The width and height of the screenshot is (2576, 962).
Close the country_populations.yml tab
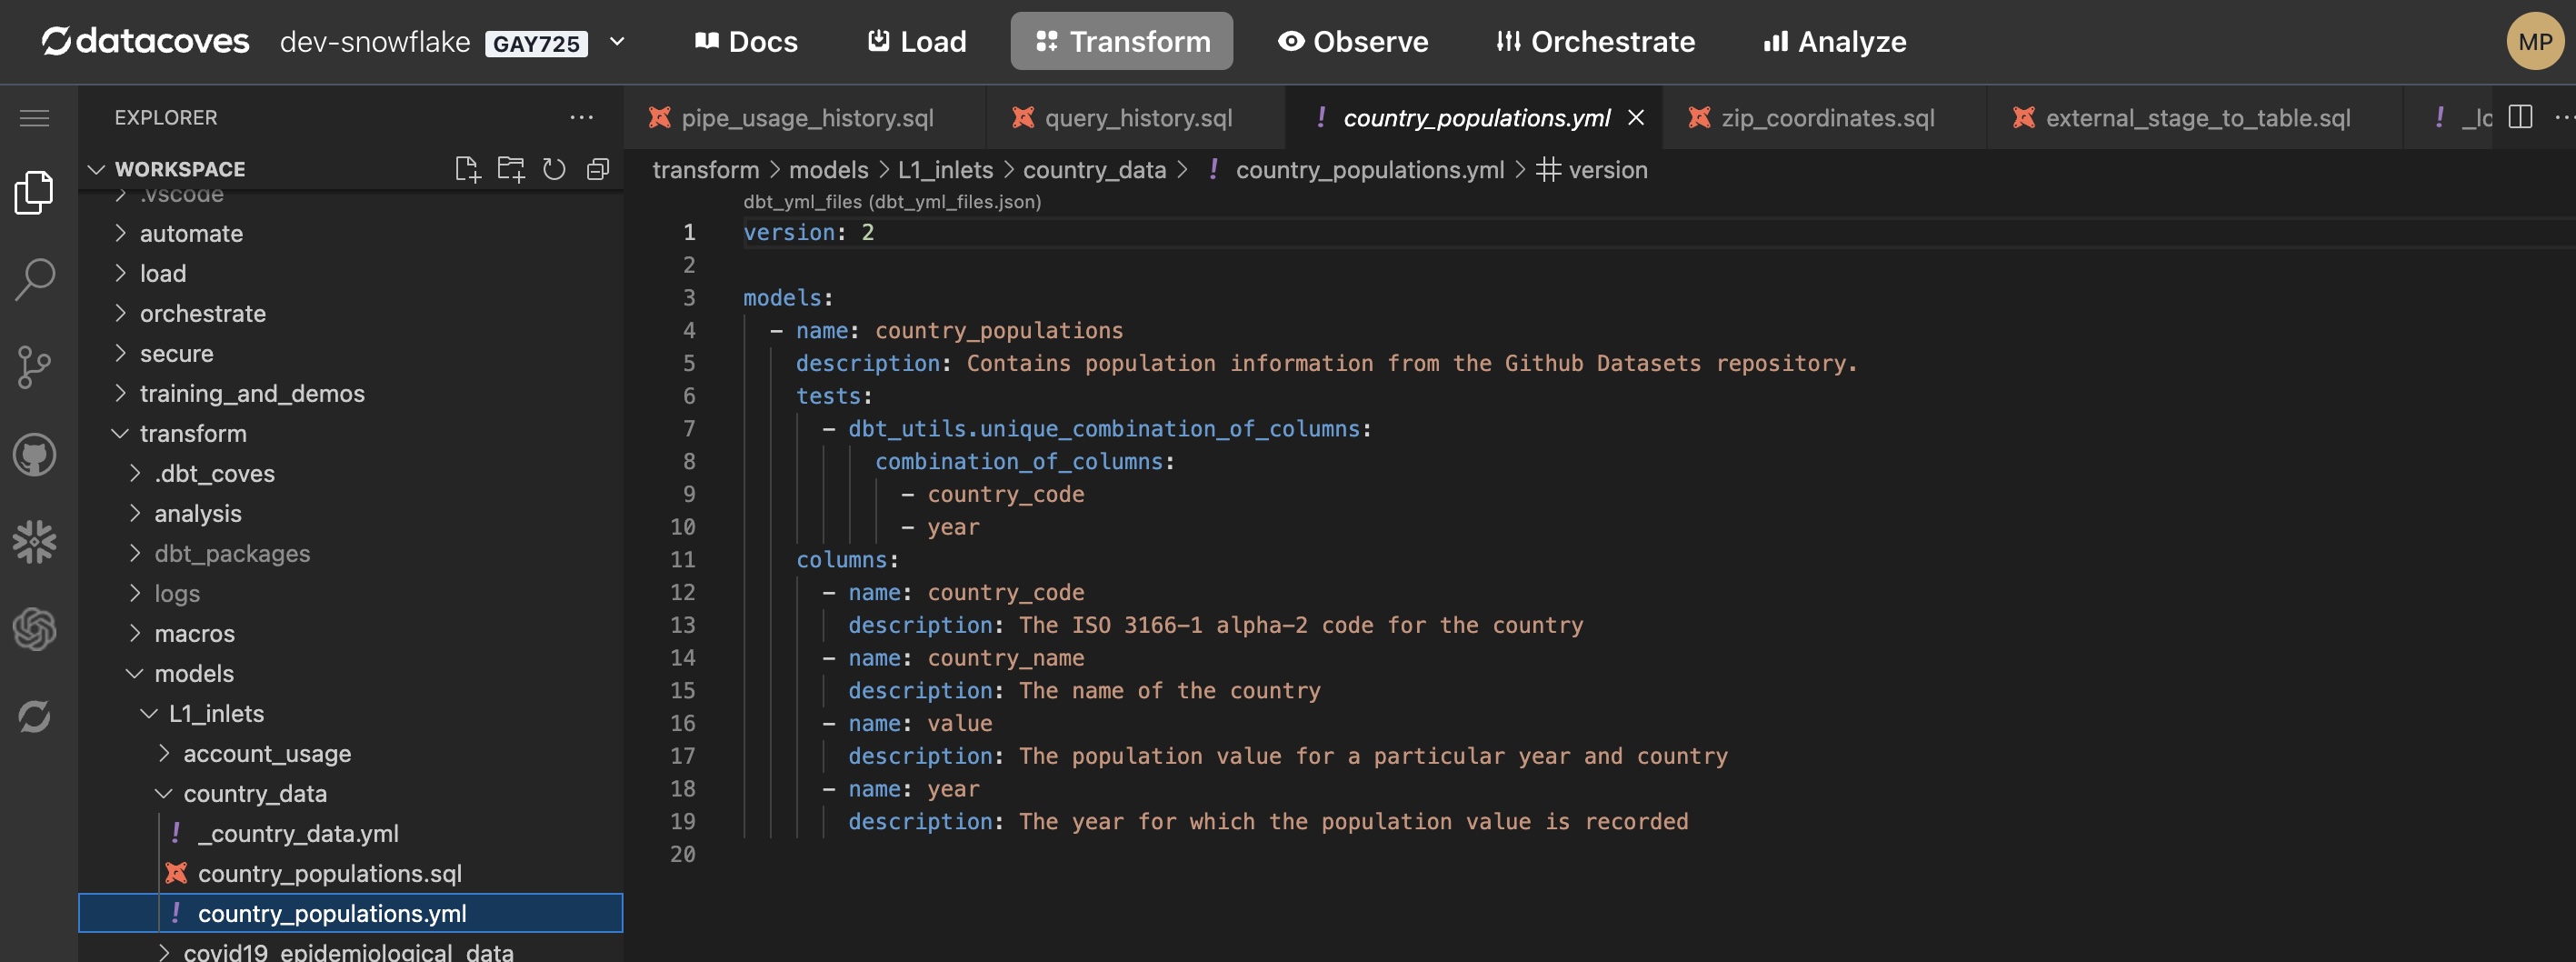tap(1636, 117)
